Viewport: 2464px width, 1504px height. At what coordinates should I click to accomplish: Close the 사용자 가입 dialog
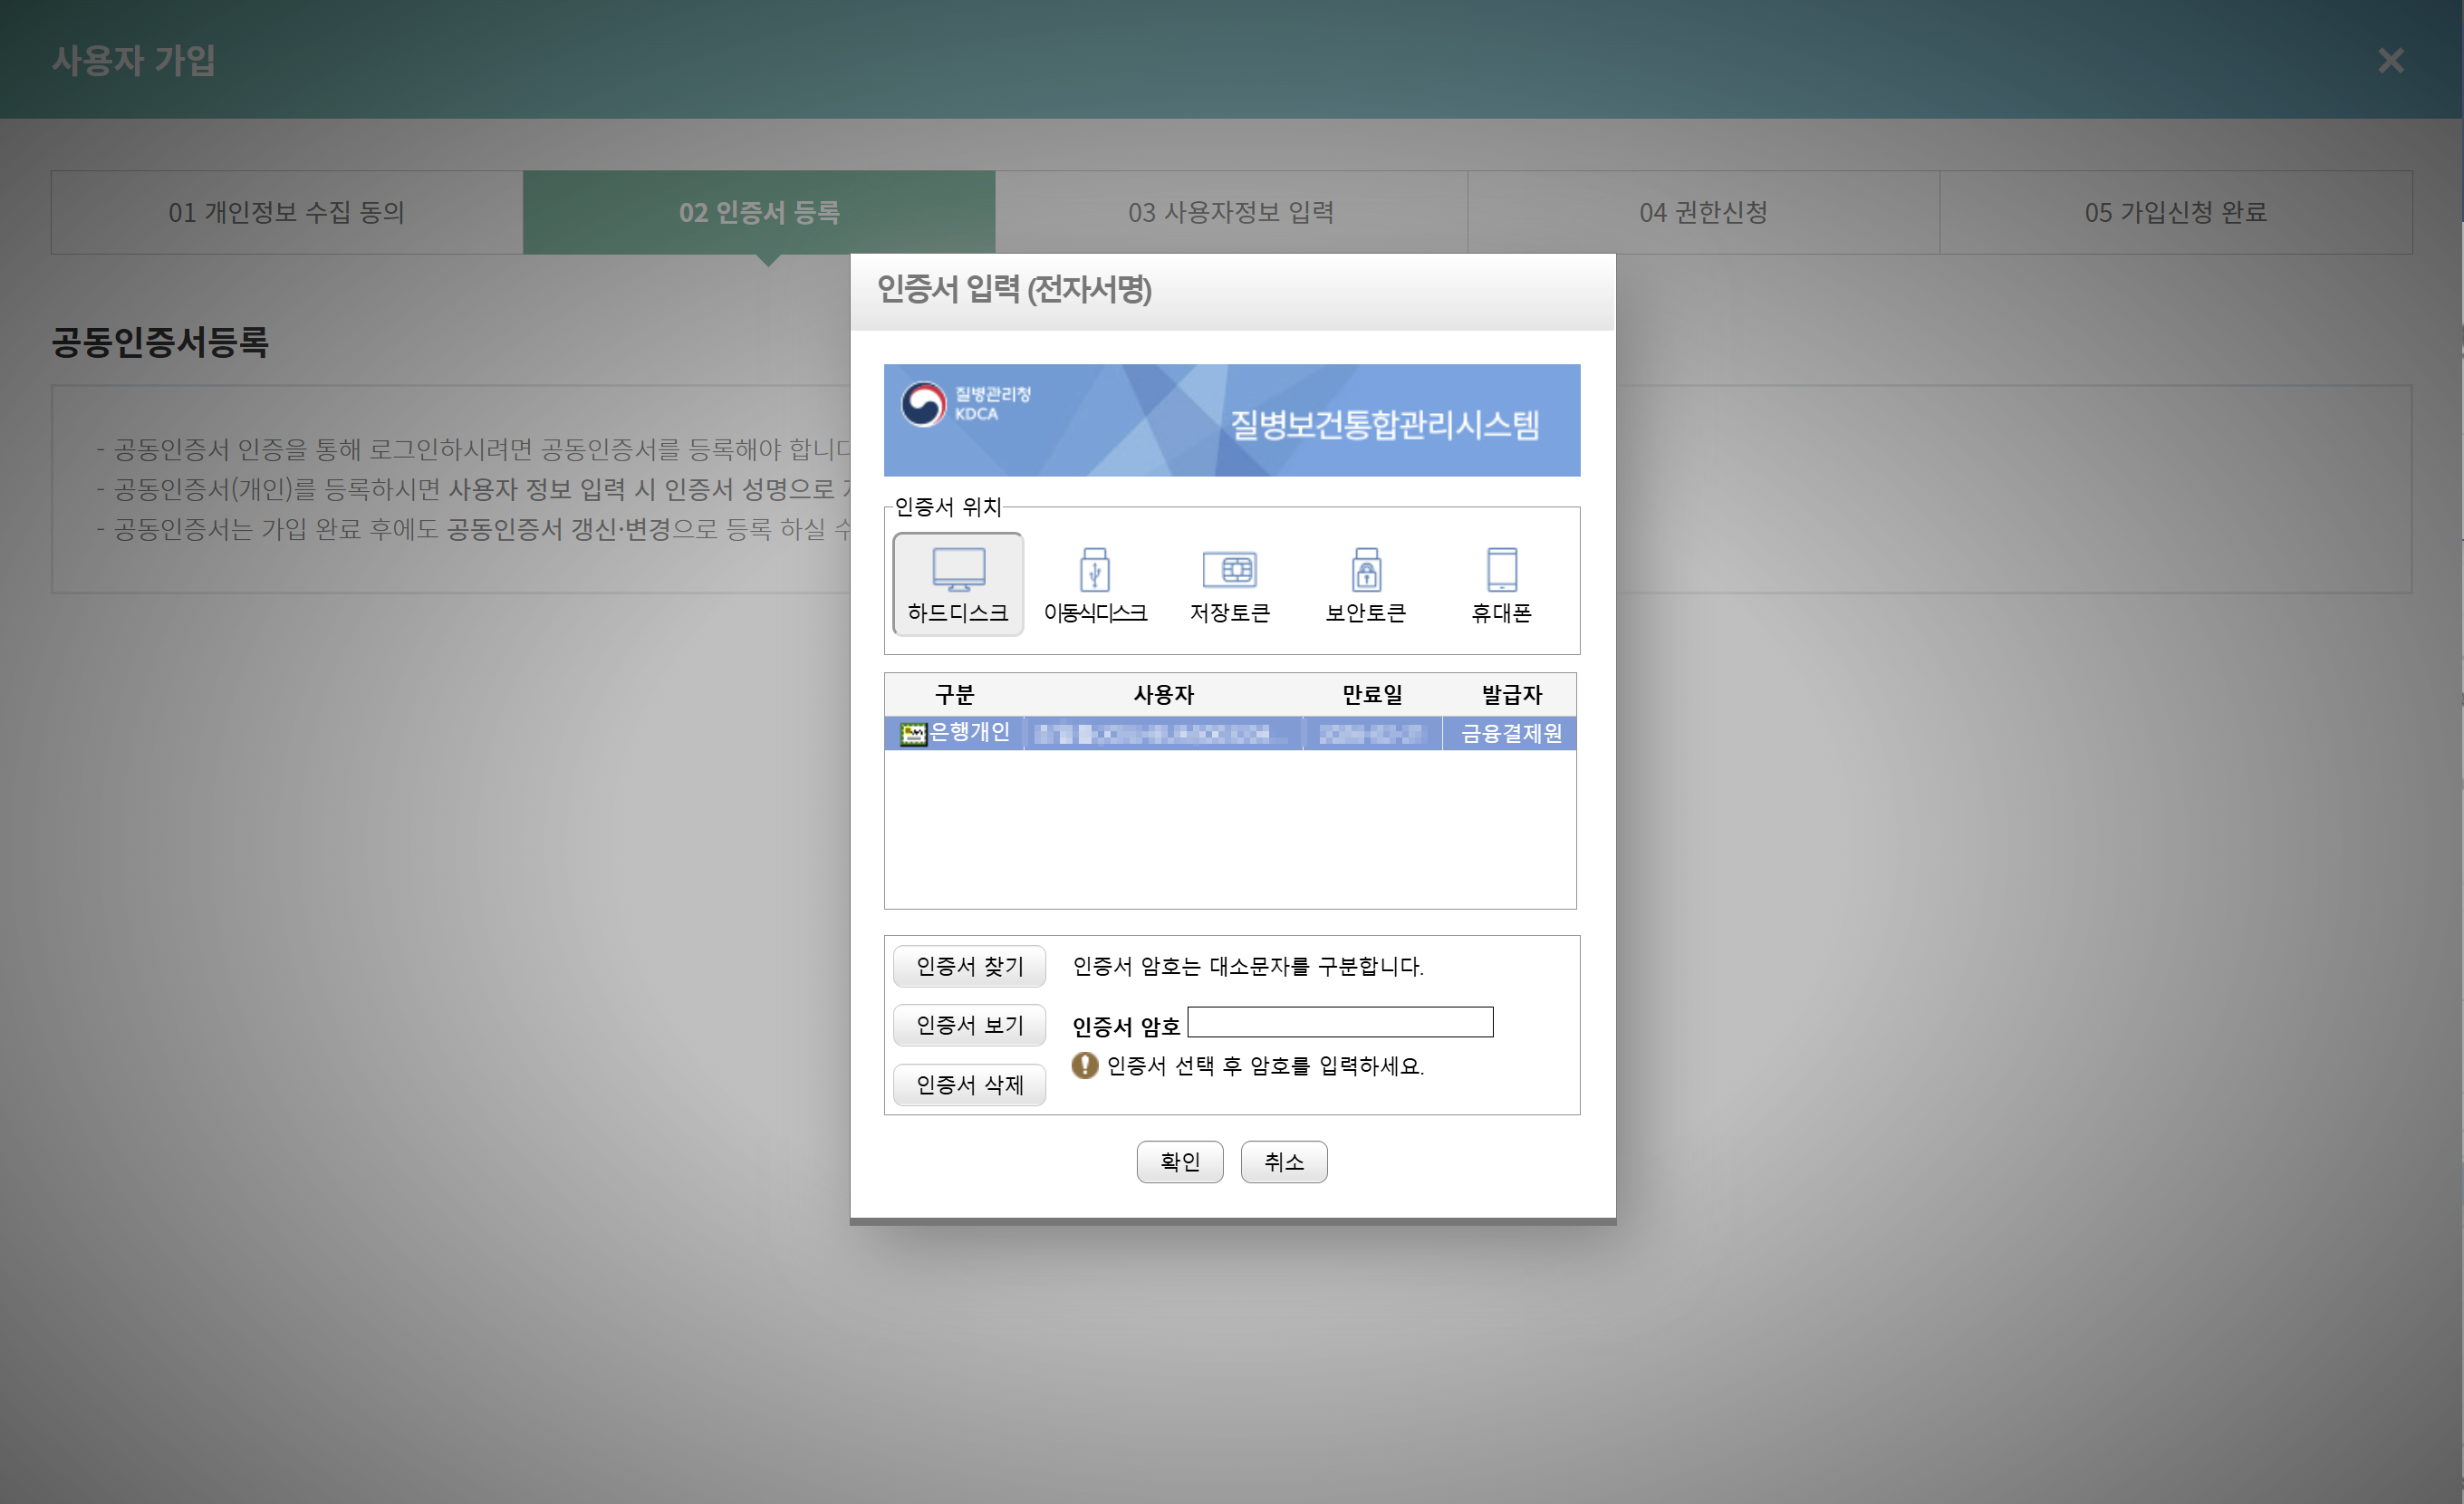2391,61
